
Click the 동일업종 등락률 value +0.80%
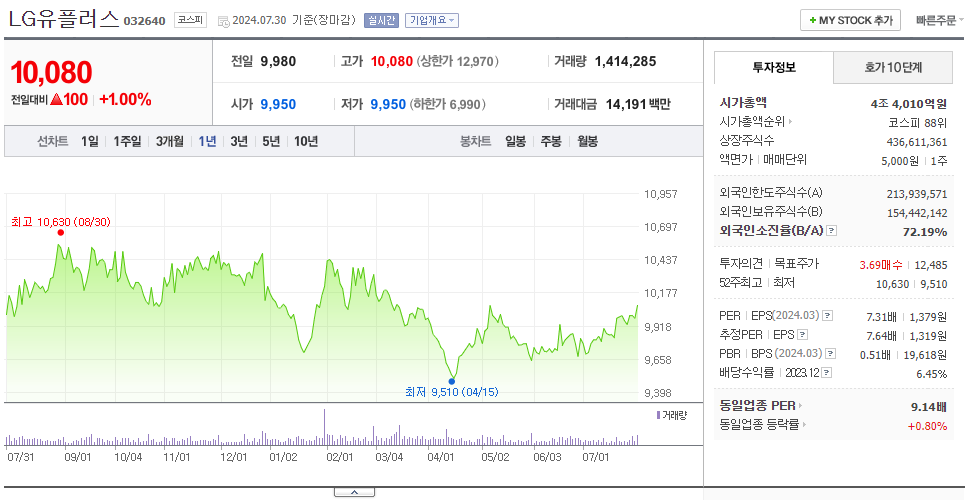(927, 425)
